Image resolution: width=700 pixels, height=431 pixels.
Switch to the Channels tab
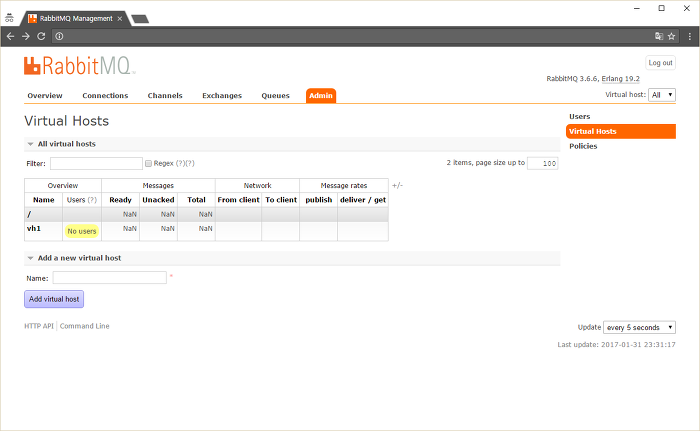165,96
